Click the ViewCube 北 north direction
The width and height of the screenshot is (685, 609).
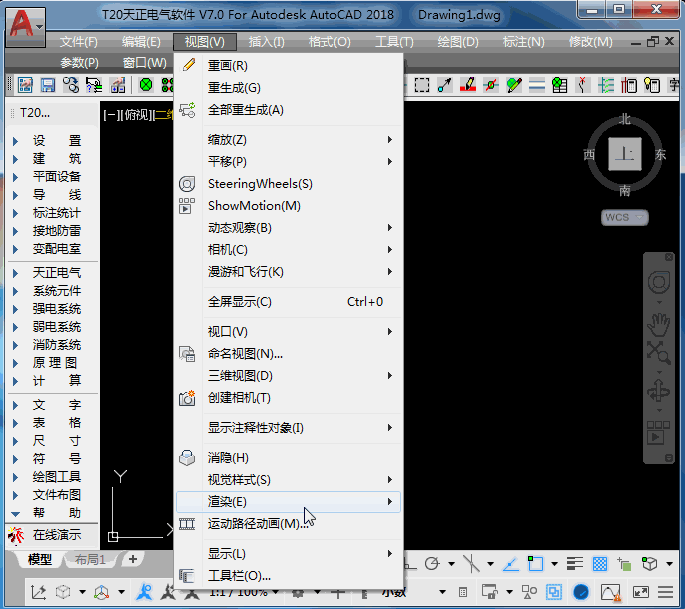click(x=625, y=119)
